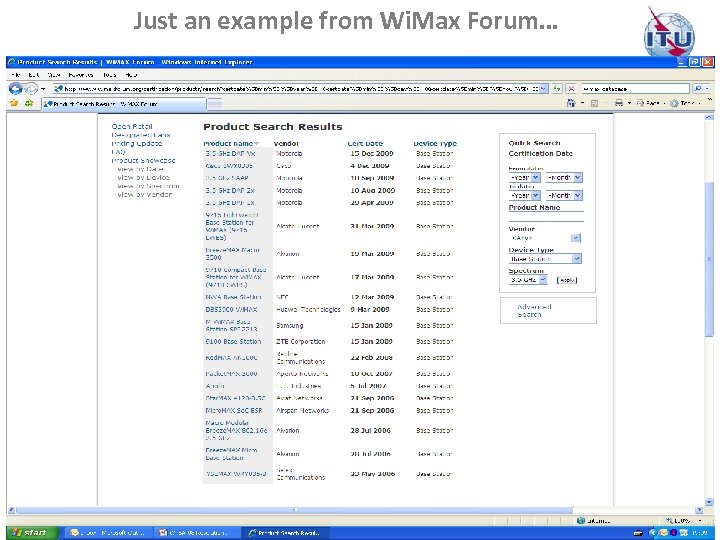Click the Home icon in the command bar
Image resolution: width=720 pixels, height=540 pixels.
coord(571,103)
